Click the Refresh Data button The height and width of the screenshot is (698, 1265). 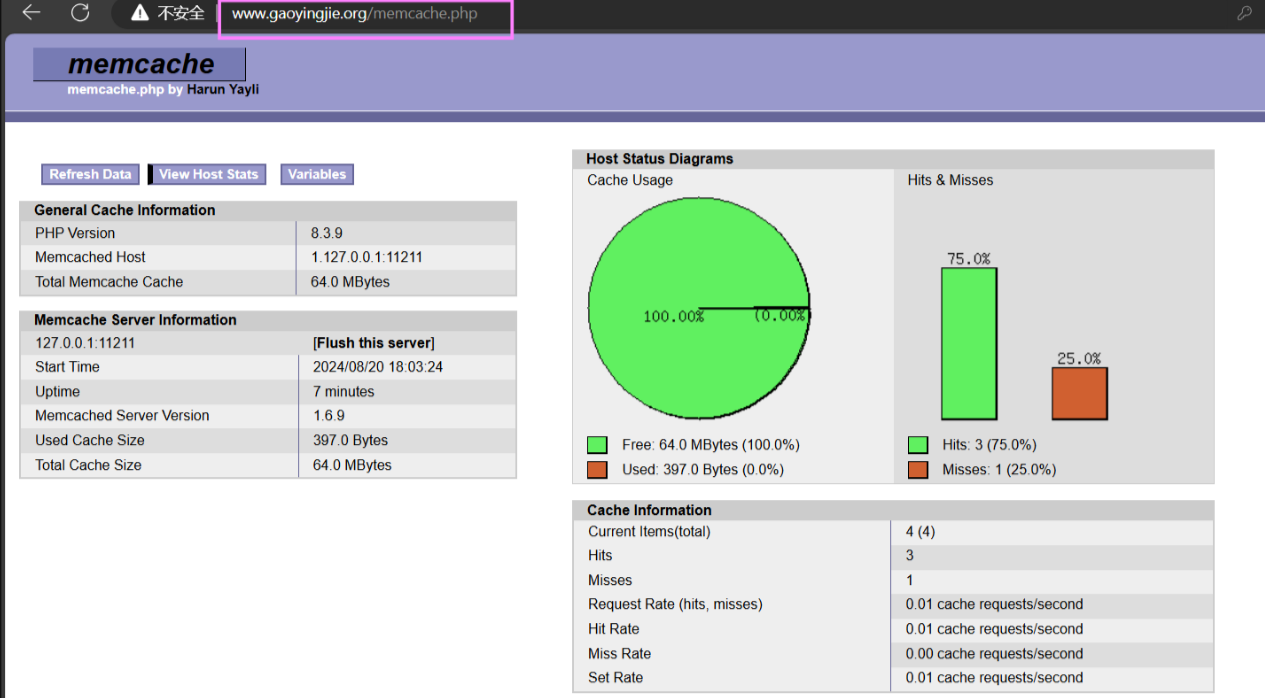click(x=90, y=174)
